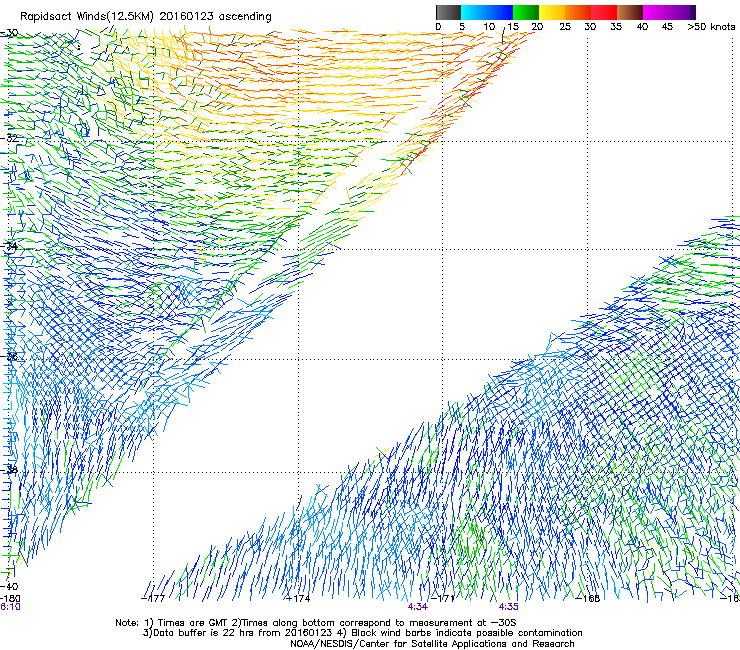Screen dimensions: 740x650
Task: Click the 'NOAA/NESDIS/Center for Satellite Applications' credit line
Action: (432, 644)
